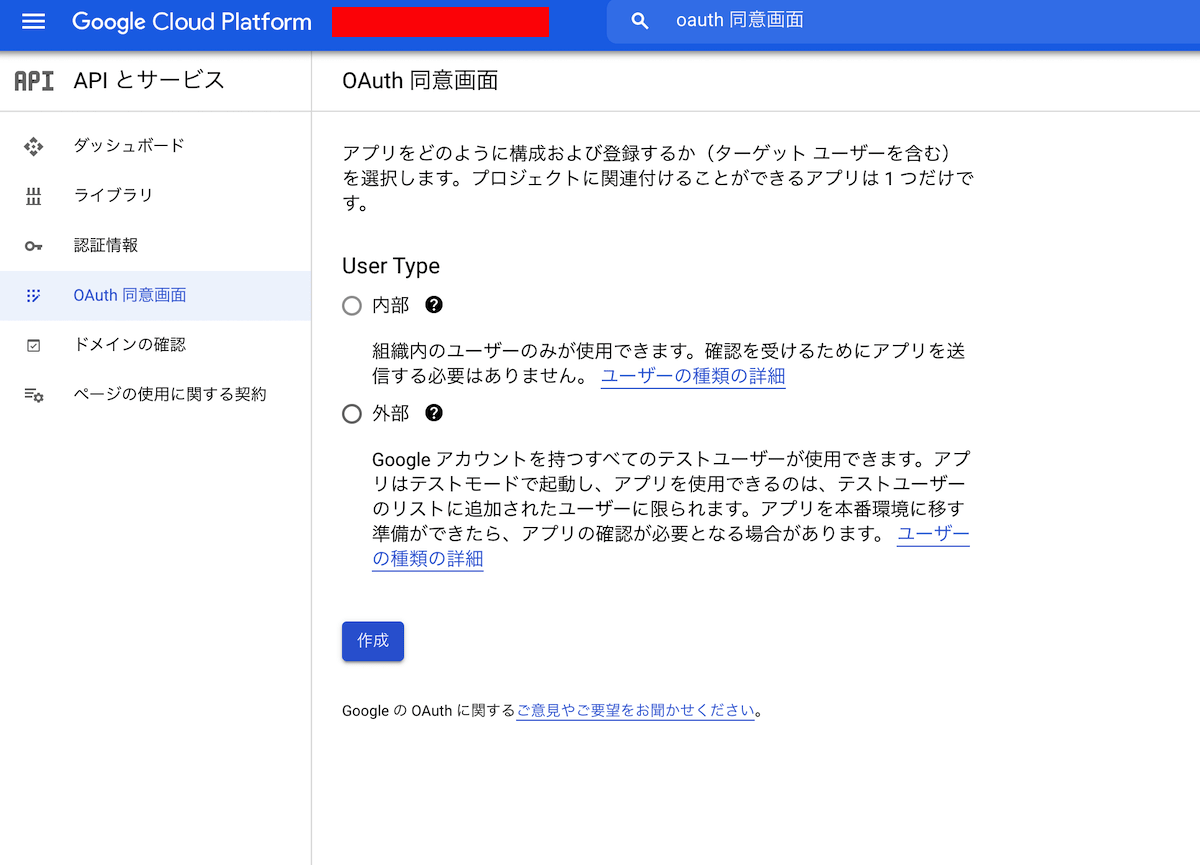Click the ライブラリ sidebar icon
This screenshot has width=1200, height=865.
click(x=34, y=196)
